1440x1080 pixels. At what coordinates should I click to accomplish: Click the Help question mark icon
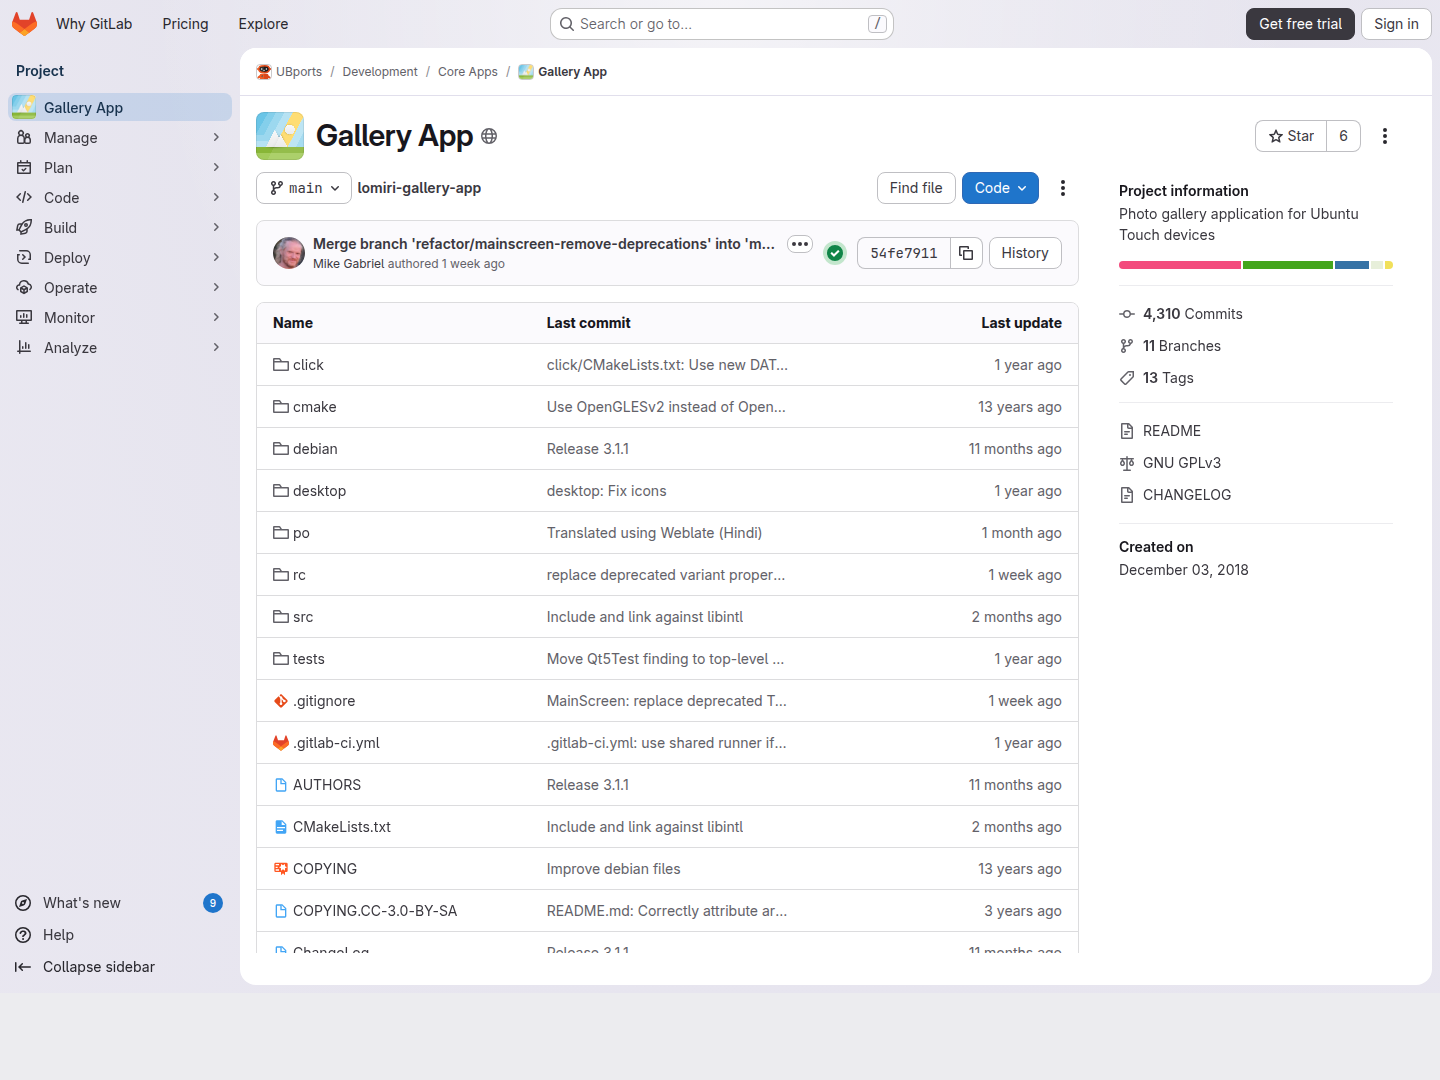(x=23, y=935)
